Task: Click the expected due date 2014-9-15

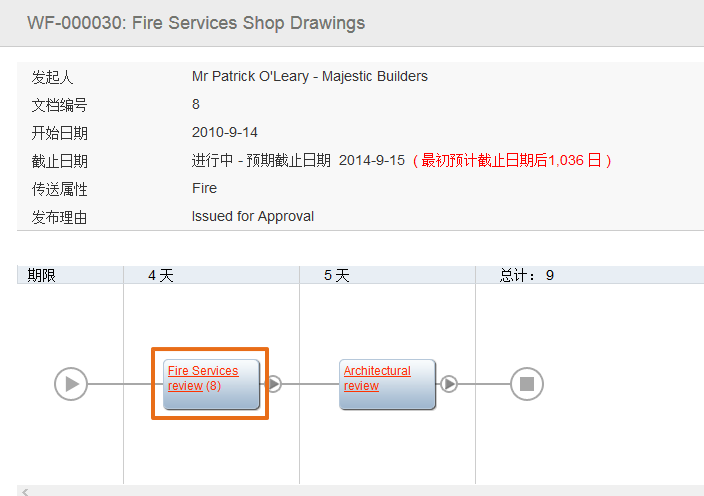Action: (x=372, y=160)
